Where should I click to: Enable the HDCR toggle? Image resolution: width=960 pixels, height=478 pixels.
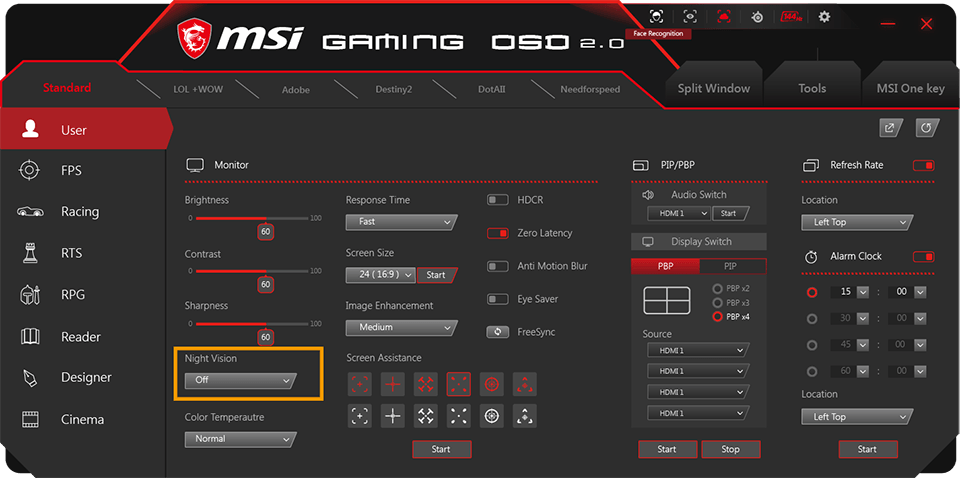point(498,200)
